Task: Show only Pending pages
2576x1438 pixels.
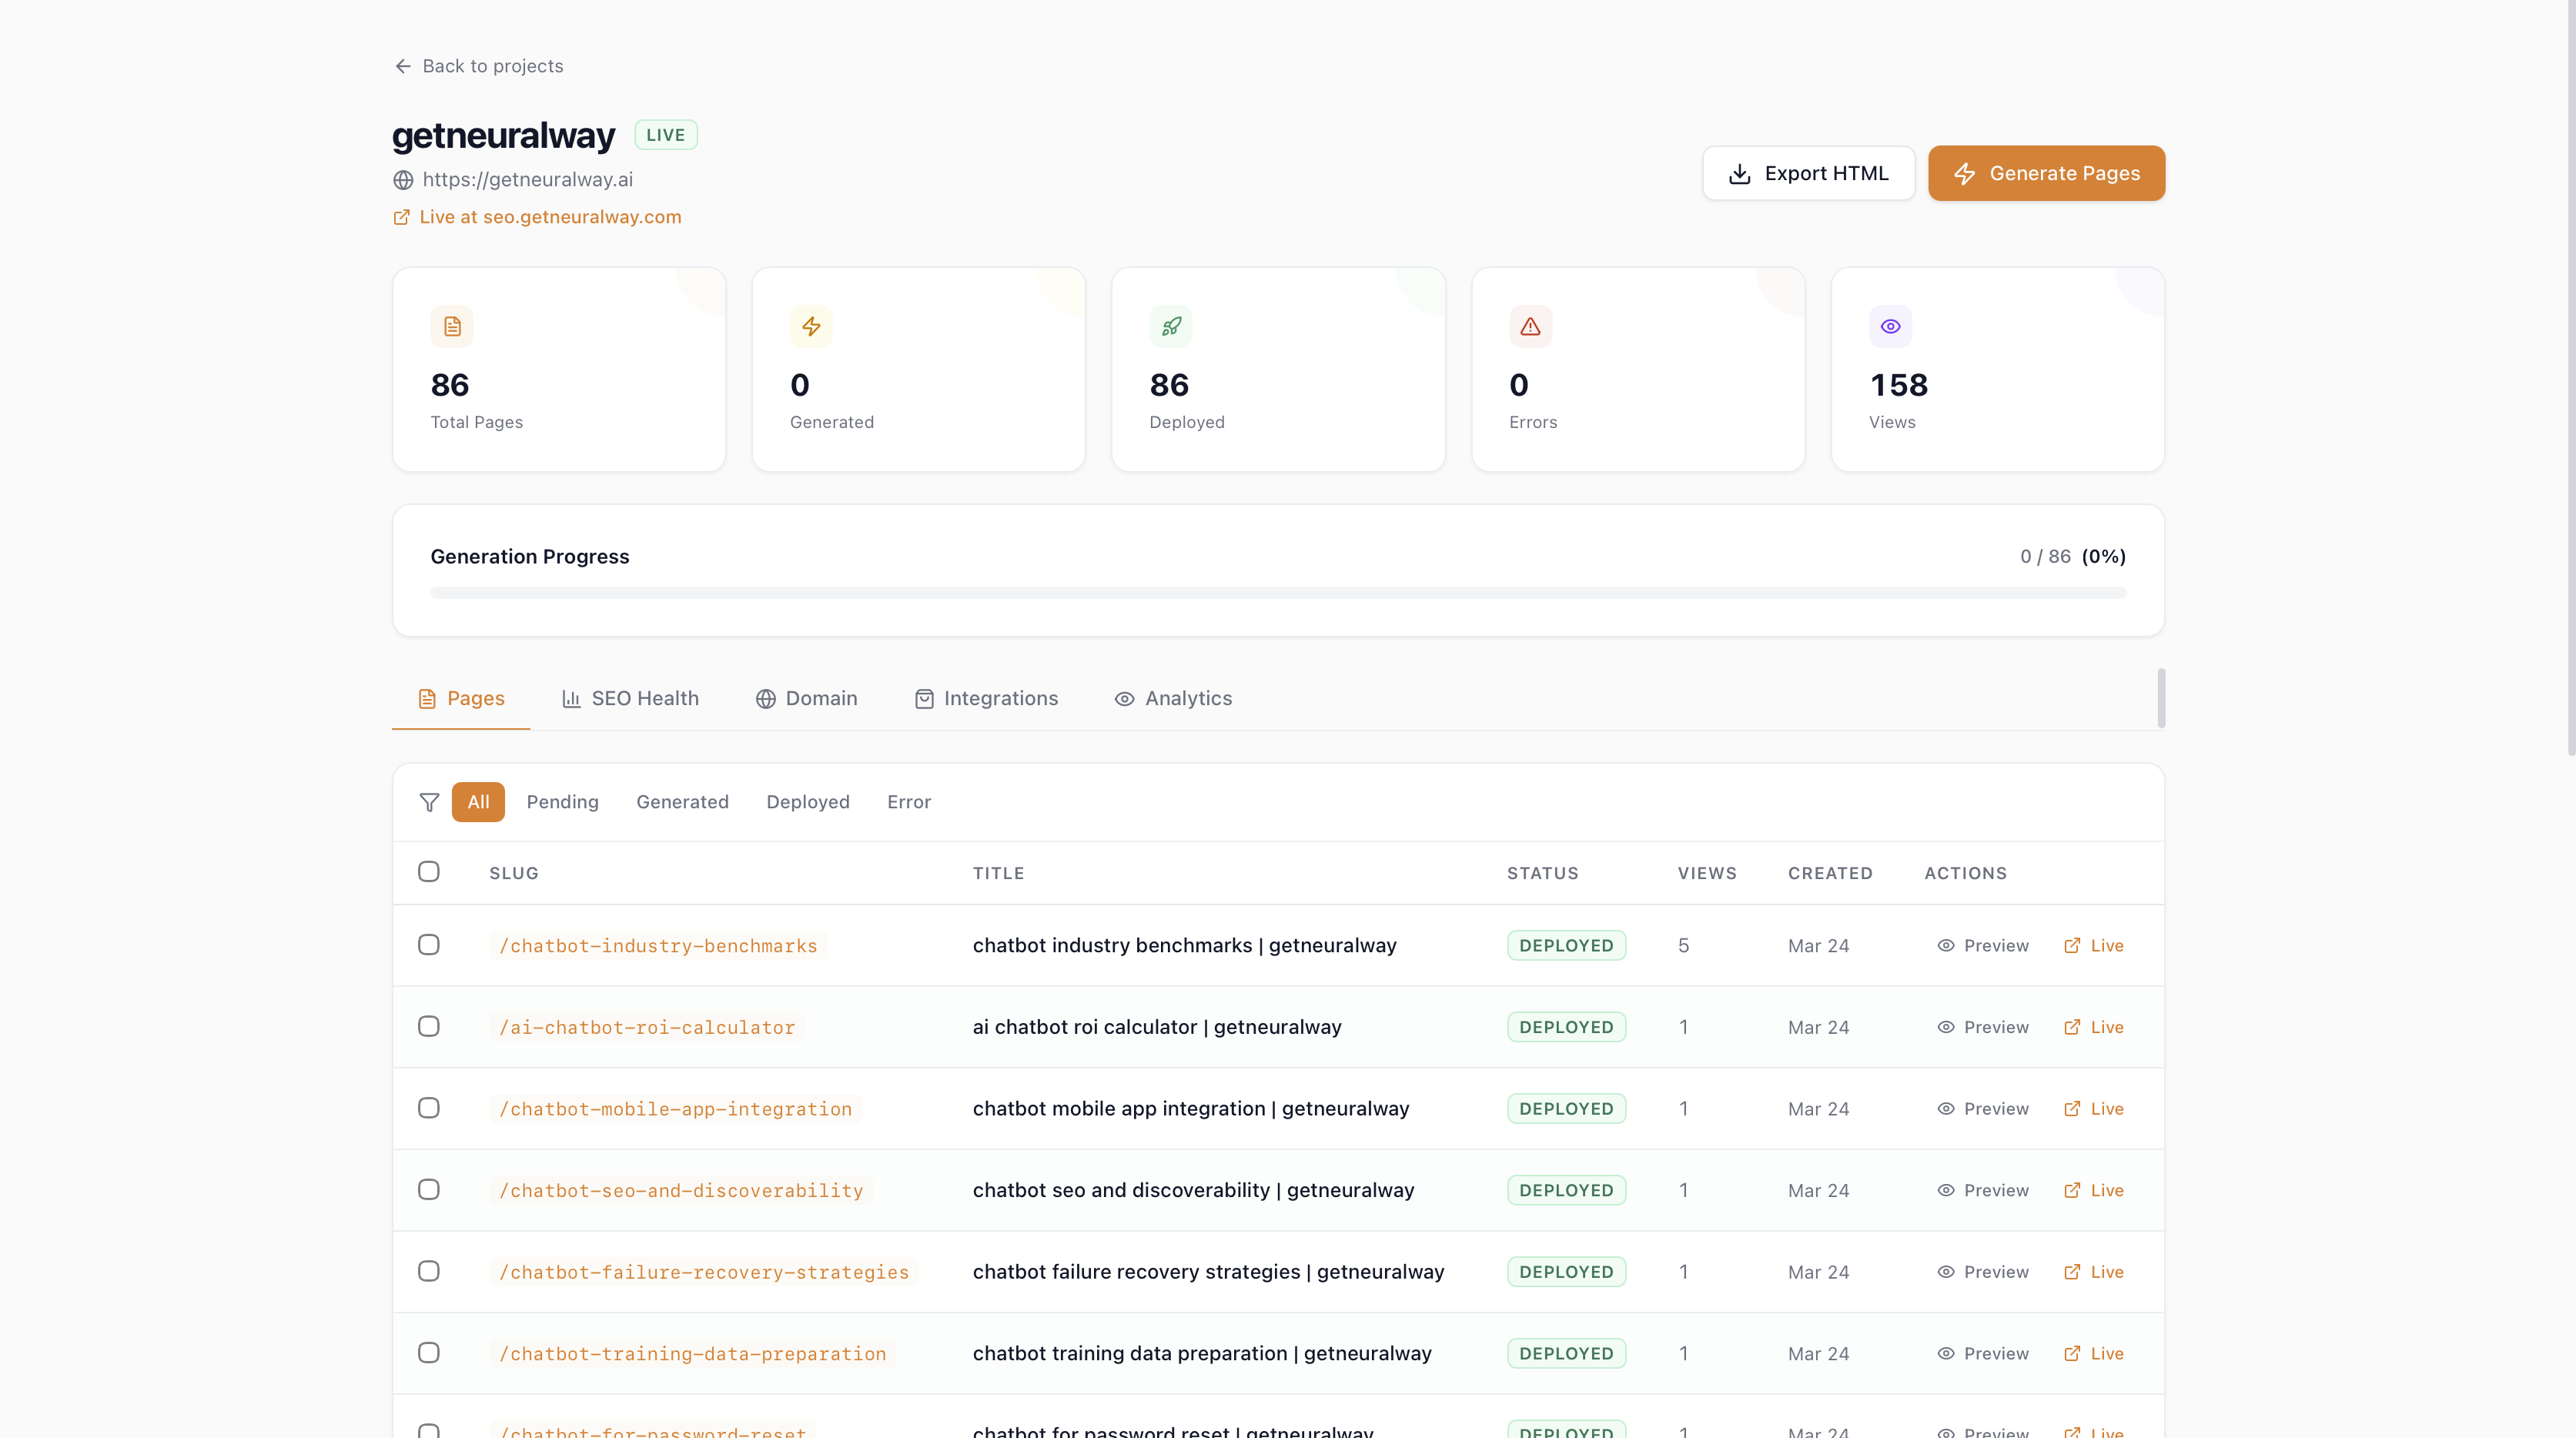Action: click(562, 802)
